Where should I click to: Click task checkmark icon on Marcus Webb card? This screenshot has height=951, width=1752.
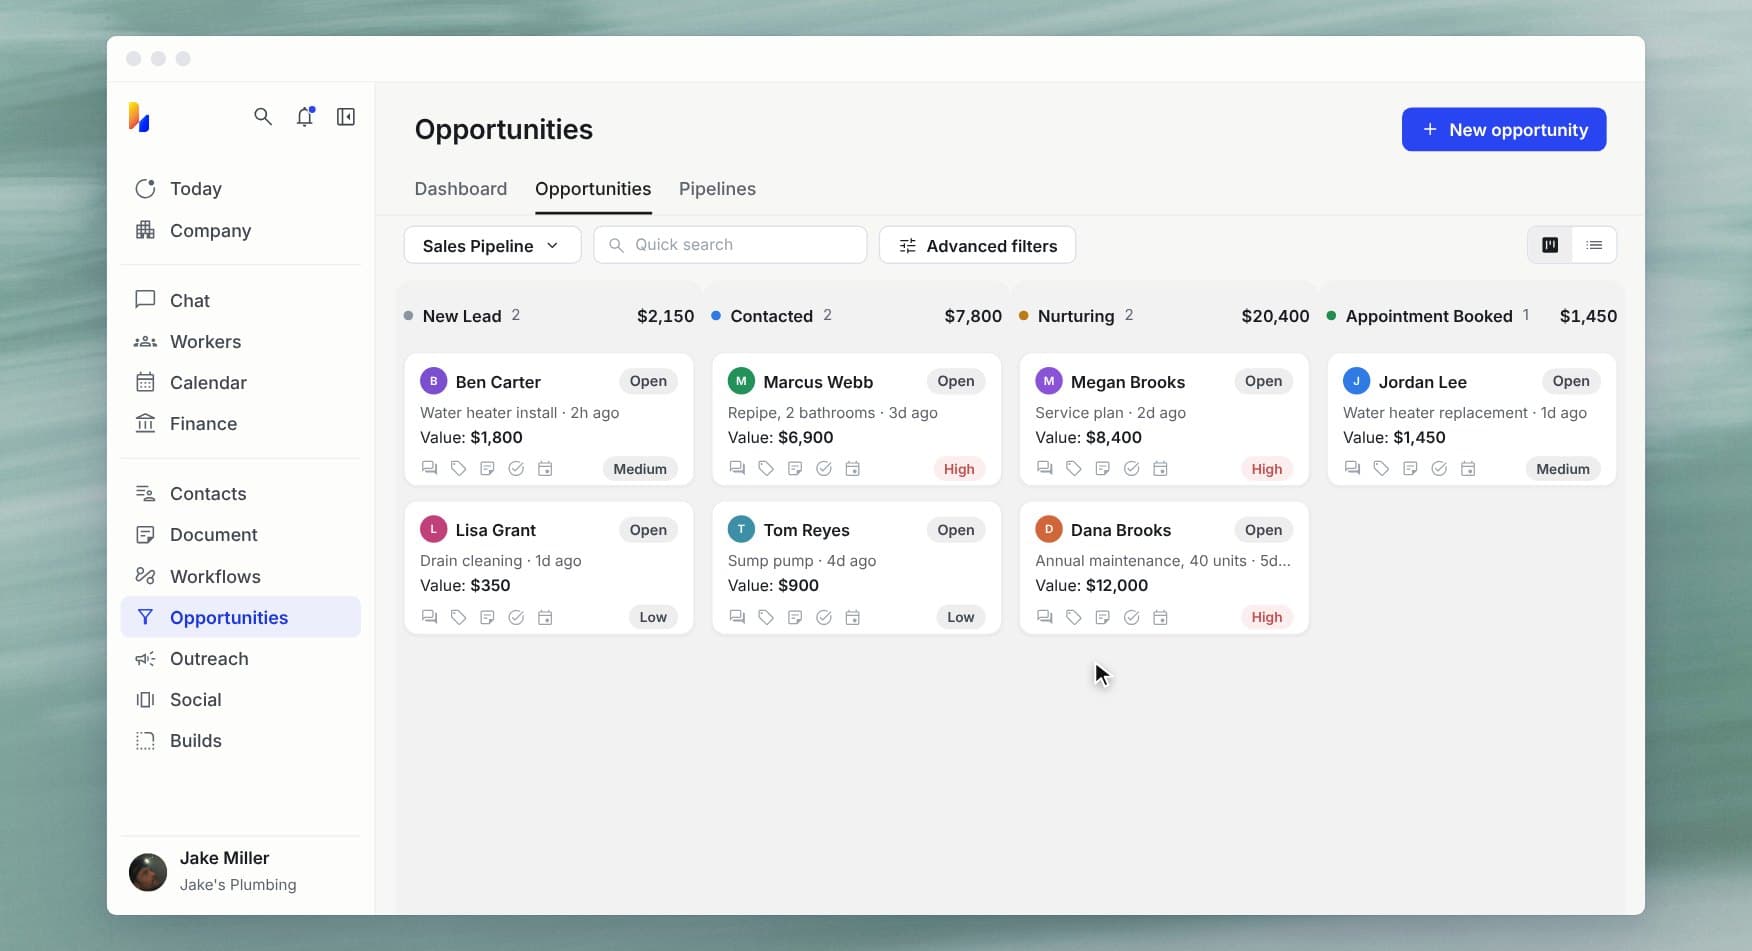(824, 468)
